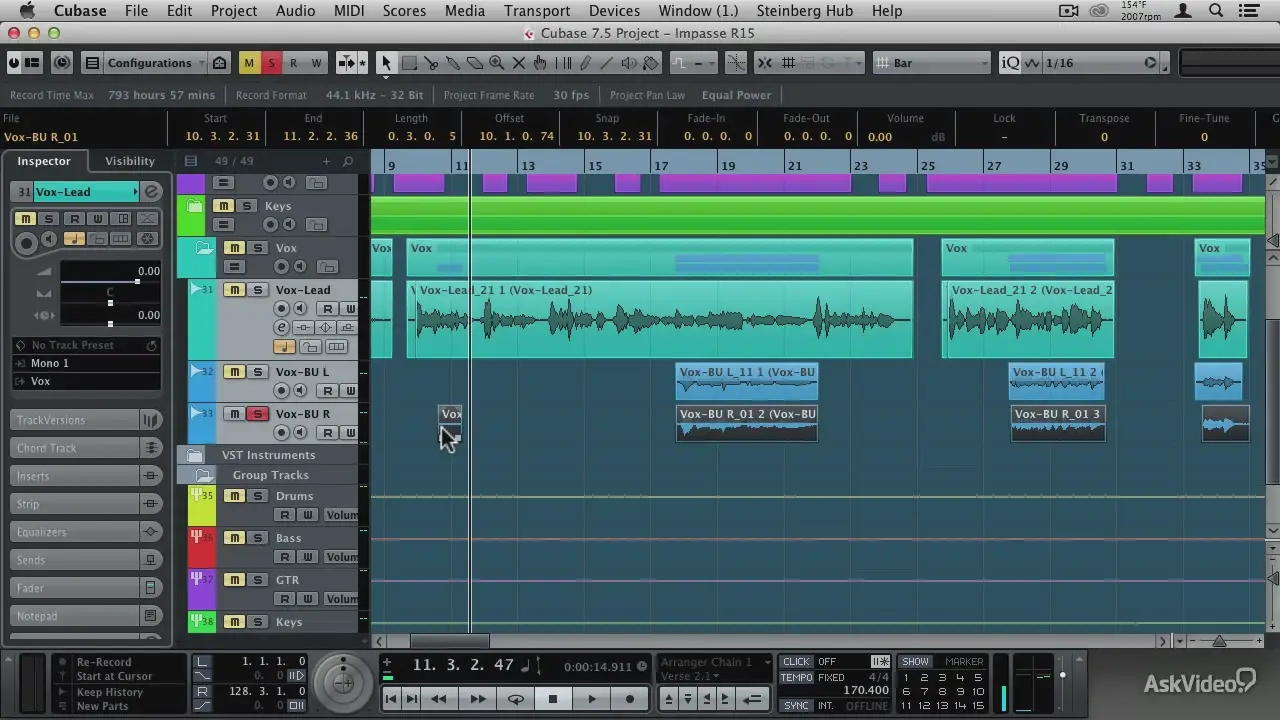This screenshot has width=1280, height=720.
Task: Select the Color paint bucket tool
Action: tap(651, 63)
